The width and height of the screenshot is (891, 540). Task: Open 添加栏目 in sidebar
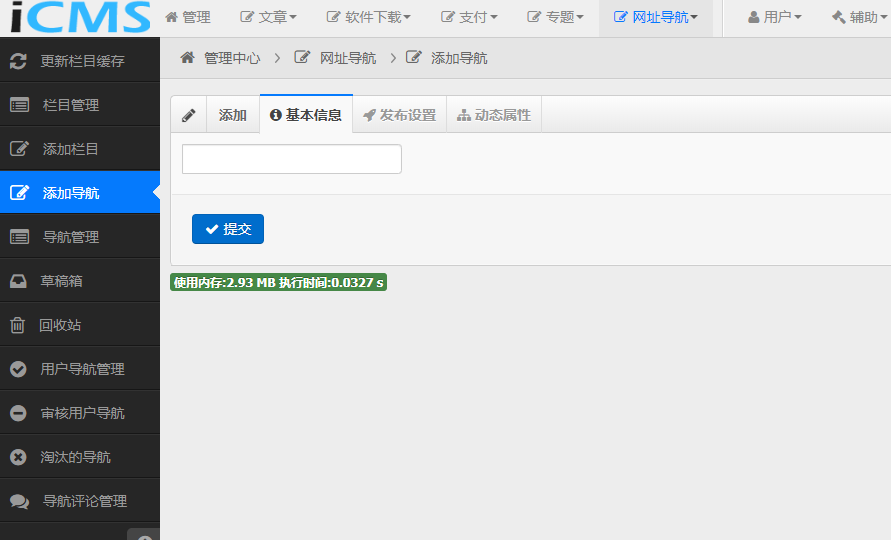[80, 149]
